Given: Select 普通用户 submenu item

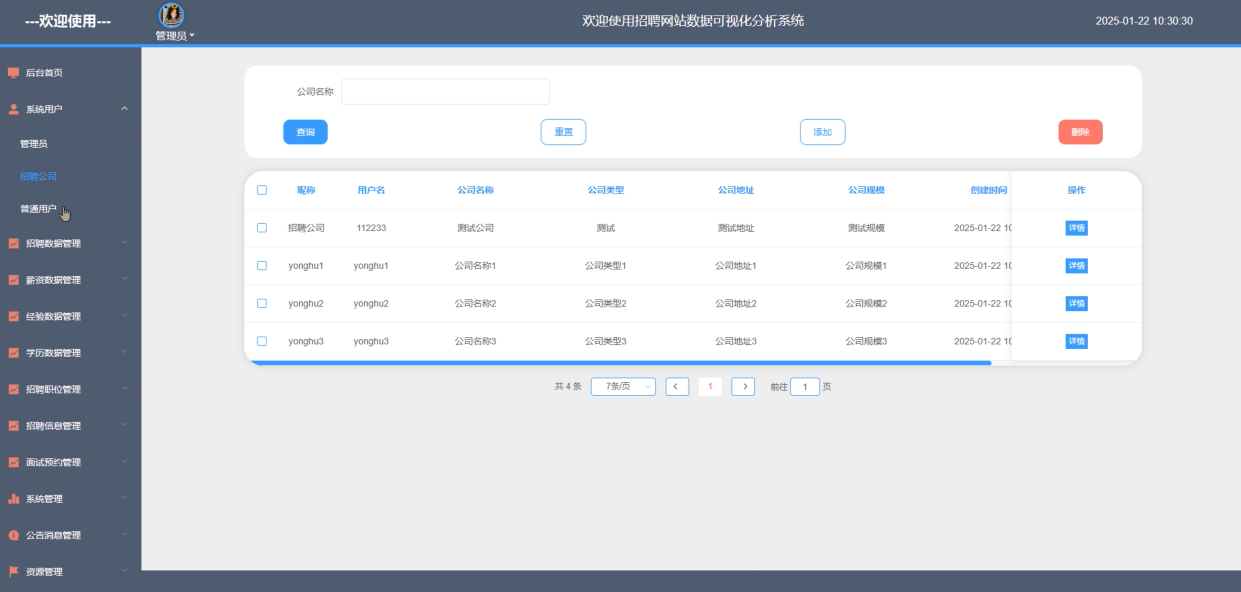Looking at the screenshot, I should tap(70, 210).
